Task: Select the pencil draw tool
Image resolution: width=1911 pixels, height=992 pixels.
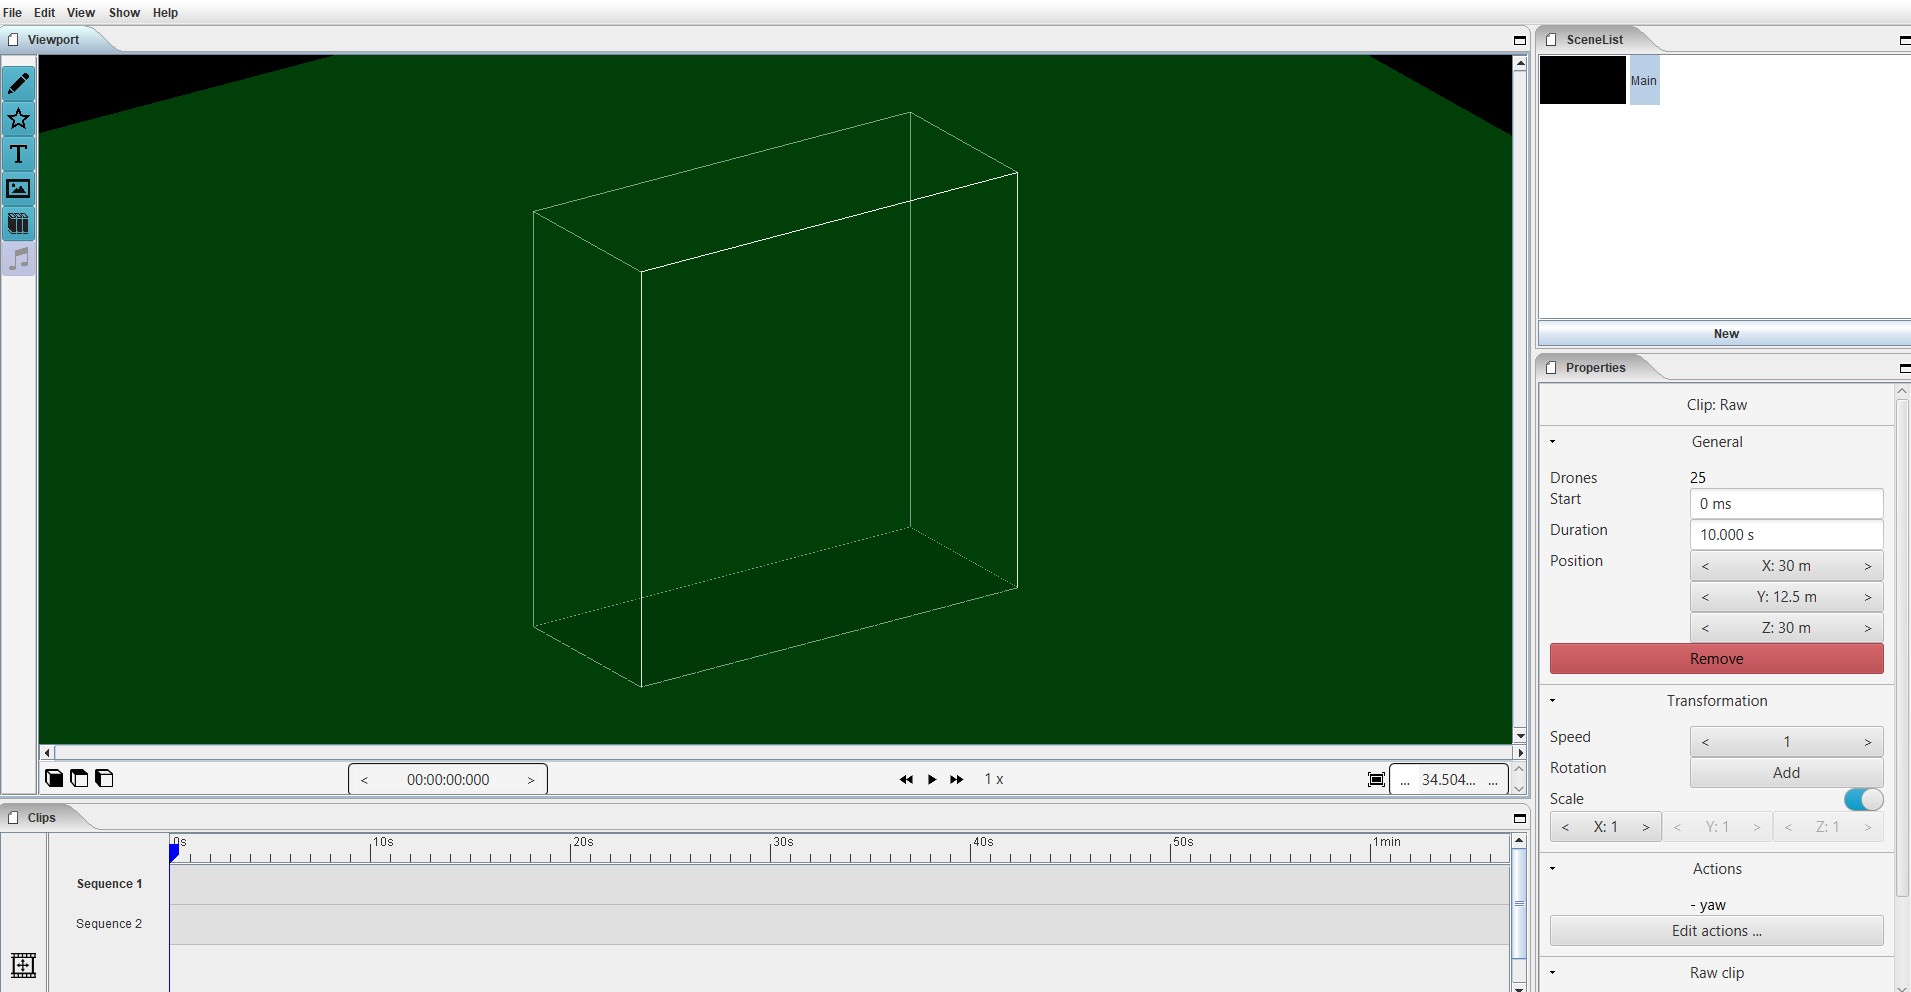Action: [x=18, y=84]
